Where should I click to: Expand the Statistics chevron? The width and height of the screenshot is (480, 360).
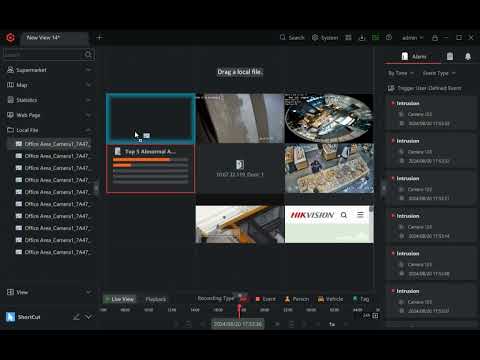pos(88,100)
